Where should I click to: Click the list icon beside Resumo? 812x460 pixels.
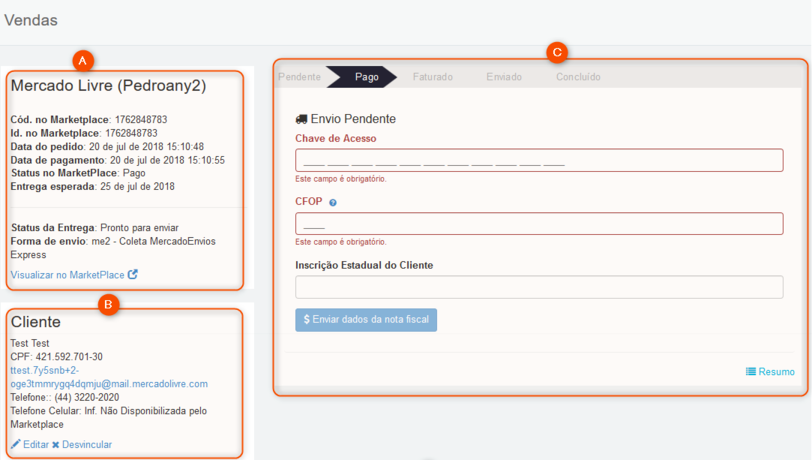(x=750, y=371)
